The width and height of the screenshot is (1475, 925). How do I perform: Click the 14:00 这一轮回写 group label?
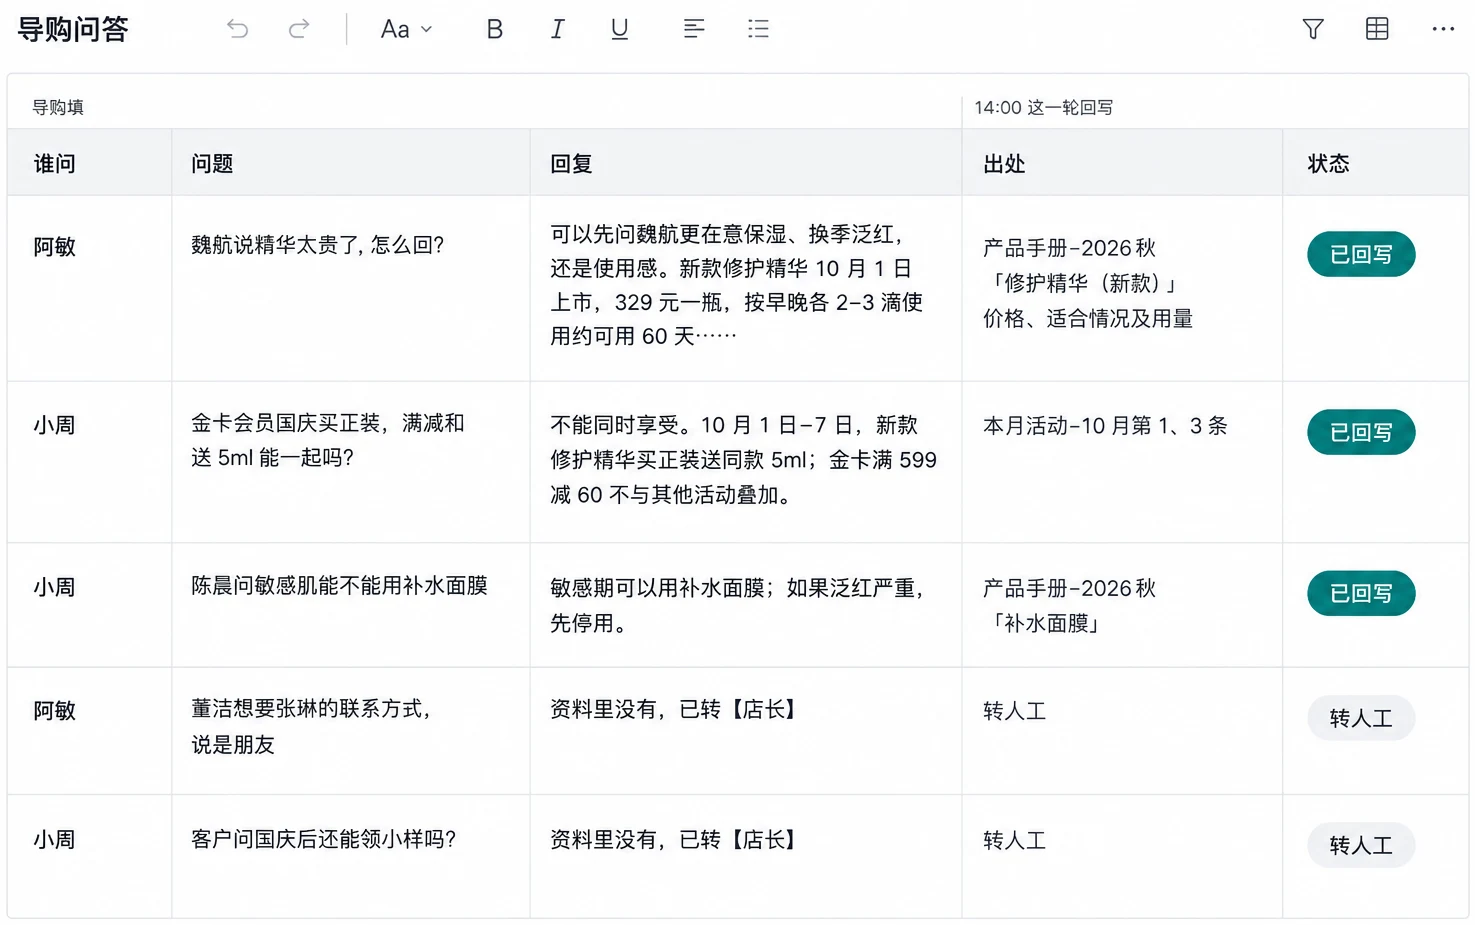1043,107
